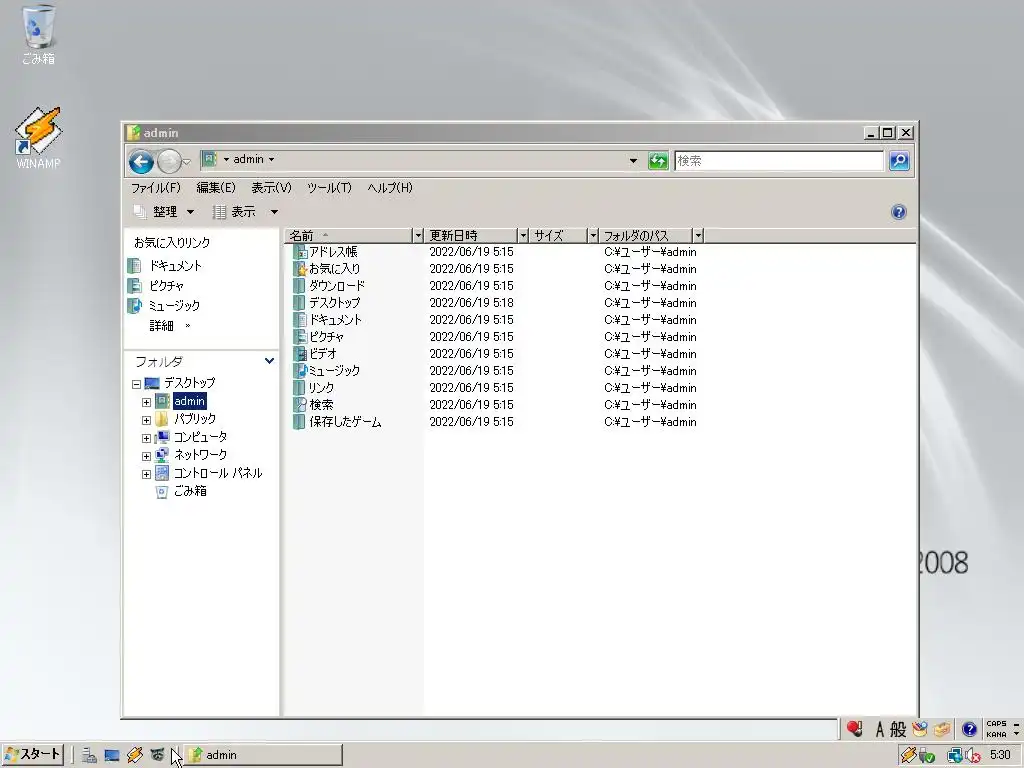Click the ごみ箱 icon in the folder tree
The image size is (1024, 768).
[x=161, y=491]
